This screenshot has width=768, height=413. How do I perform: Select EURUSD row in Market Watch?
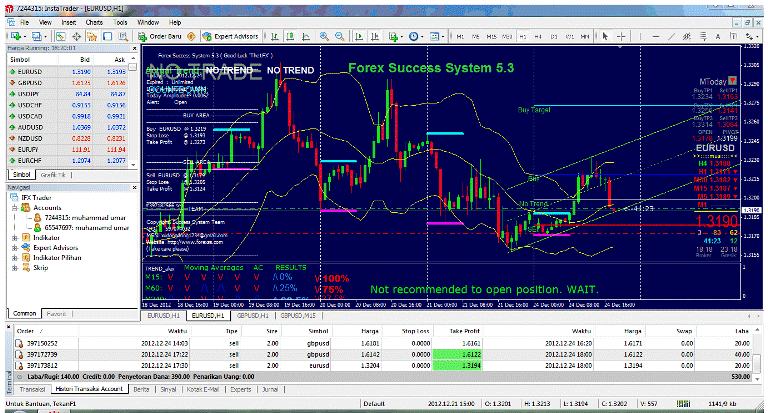68,72
